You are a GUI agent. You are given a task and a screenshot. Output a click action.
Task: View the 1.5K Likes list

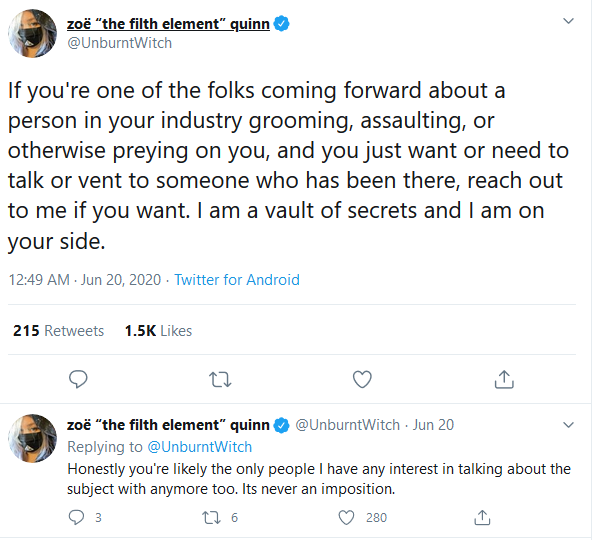pos(158,331)
